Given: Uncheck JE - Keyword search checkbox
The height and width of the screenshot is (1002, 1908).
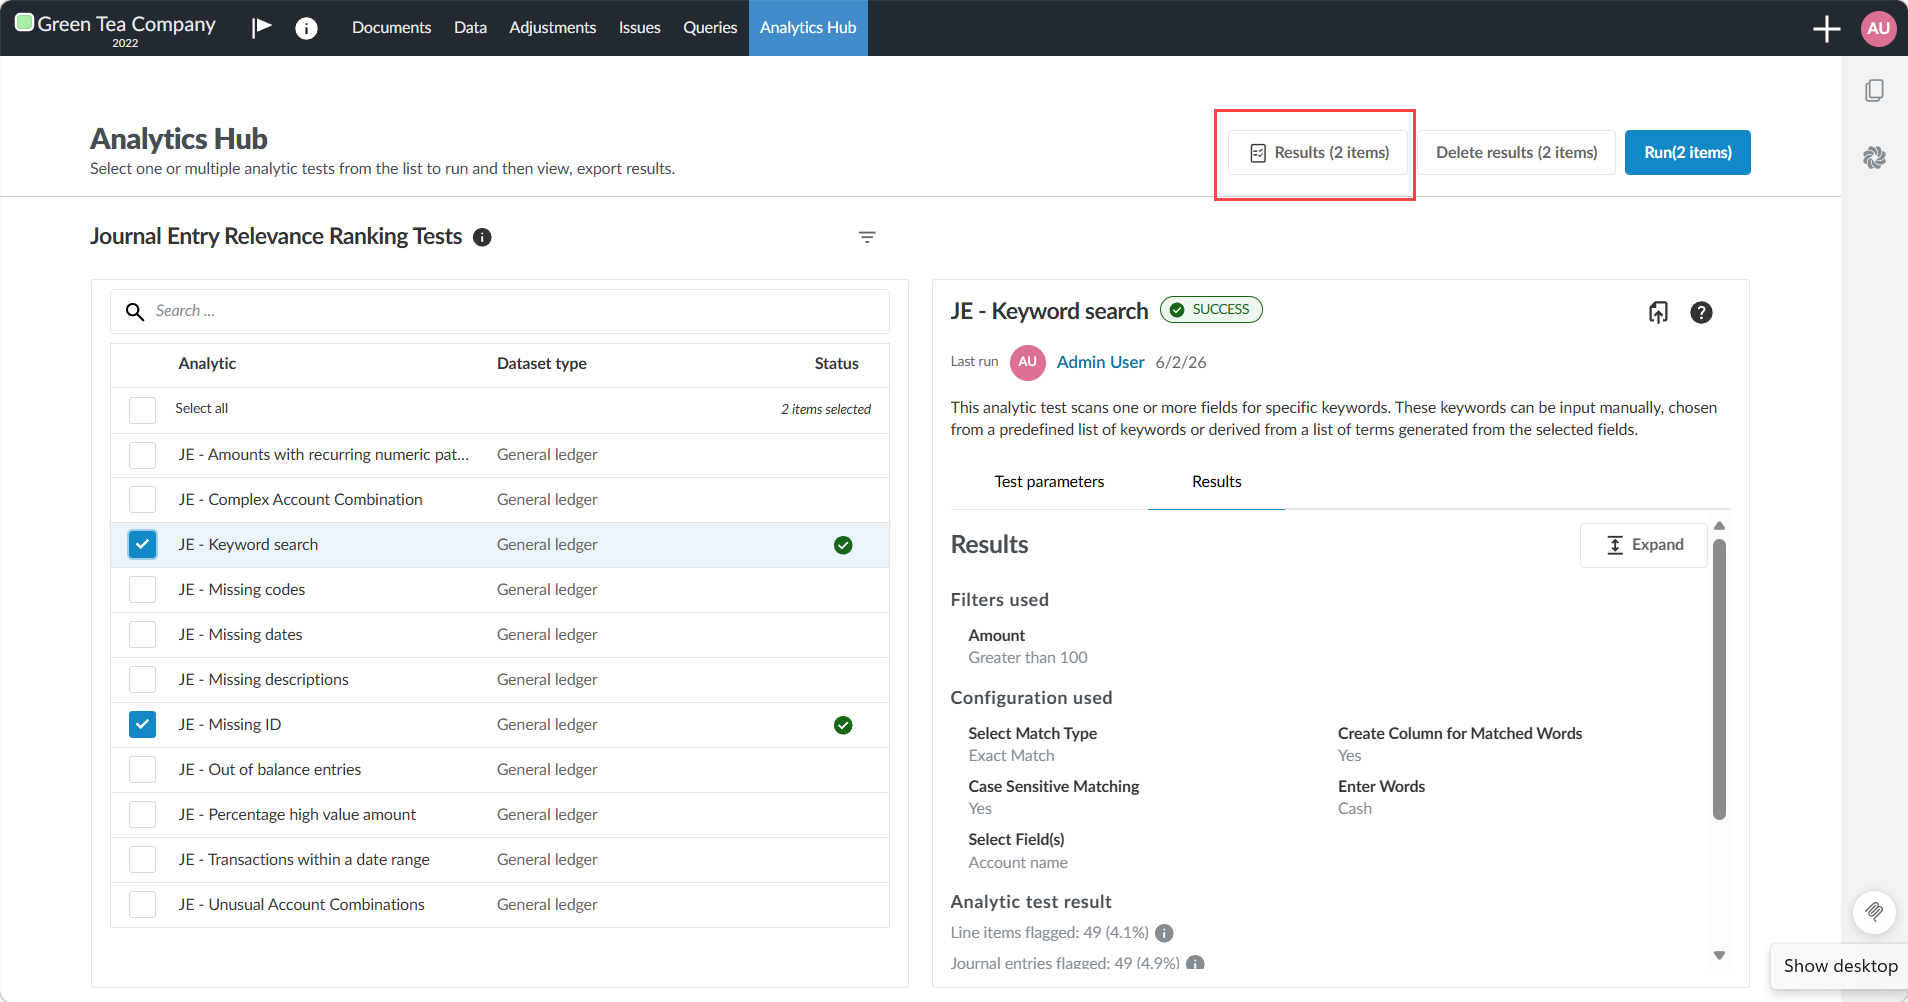Looking at the screenshot, I should pos(142,545).
